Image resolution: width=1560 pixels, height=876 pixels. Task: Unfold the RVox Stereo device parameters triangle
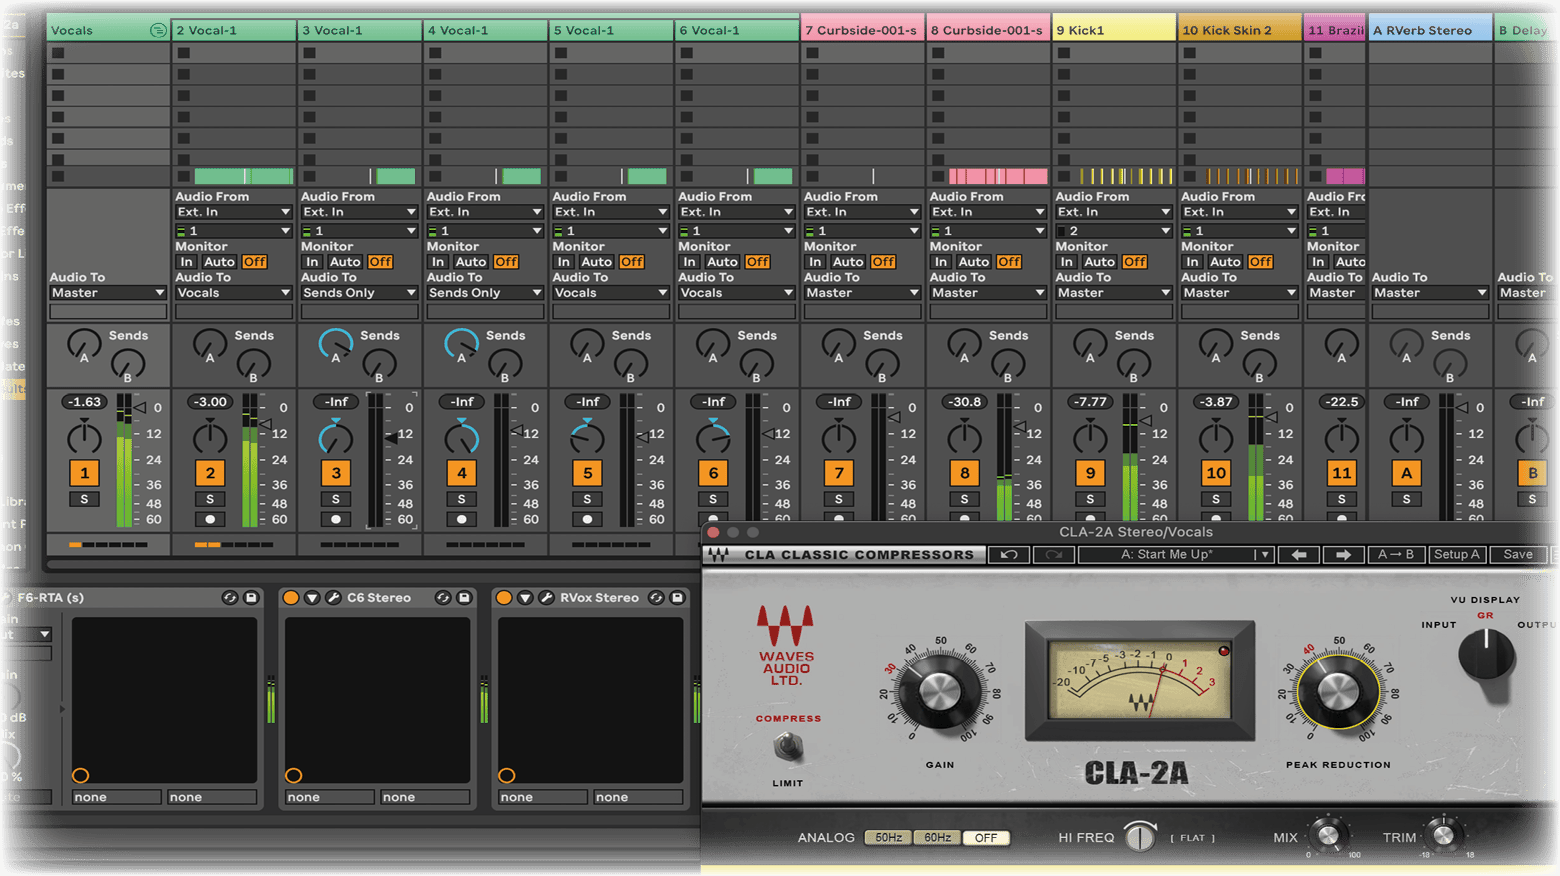point(525,598)
